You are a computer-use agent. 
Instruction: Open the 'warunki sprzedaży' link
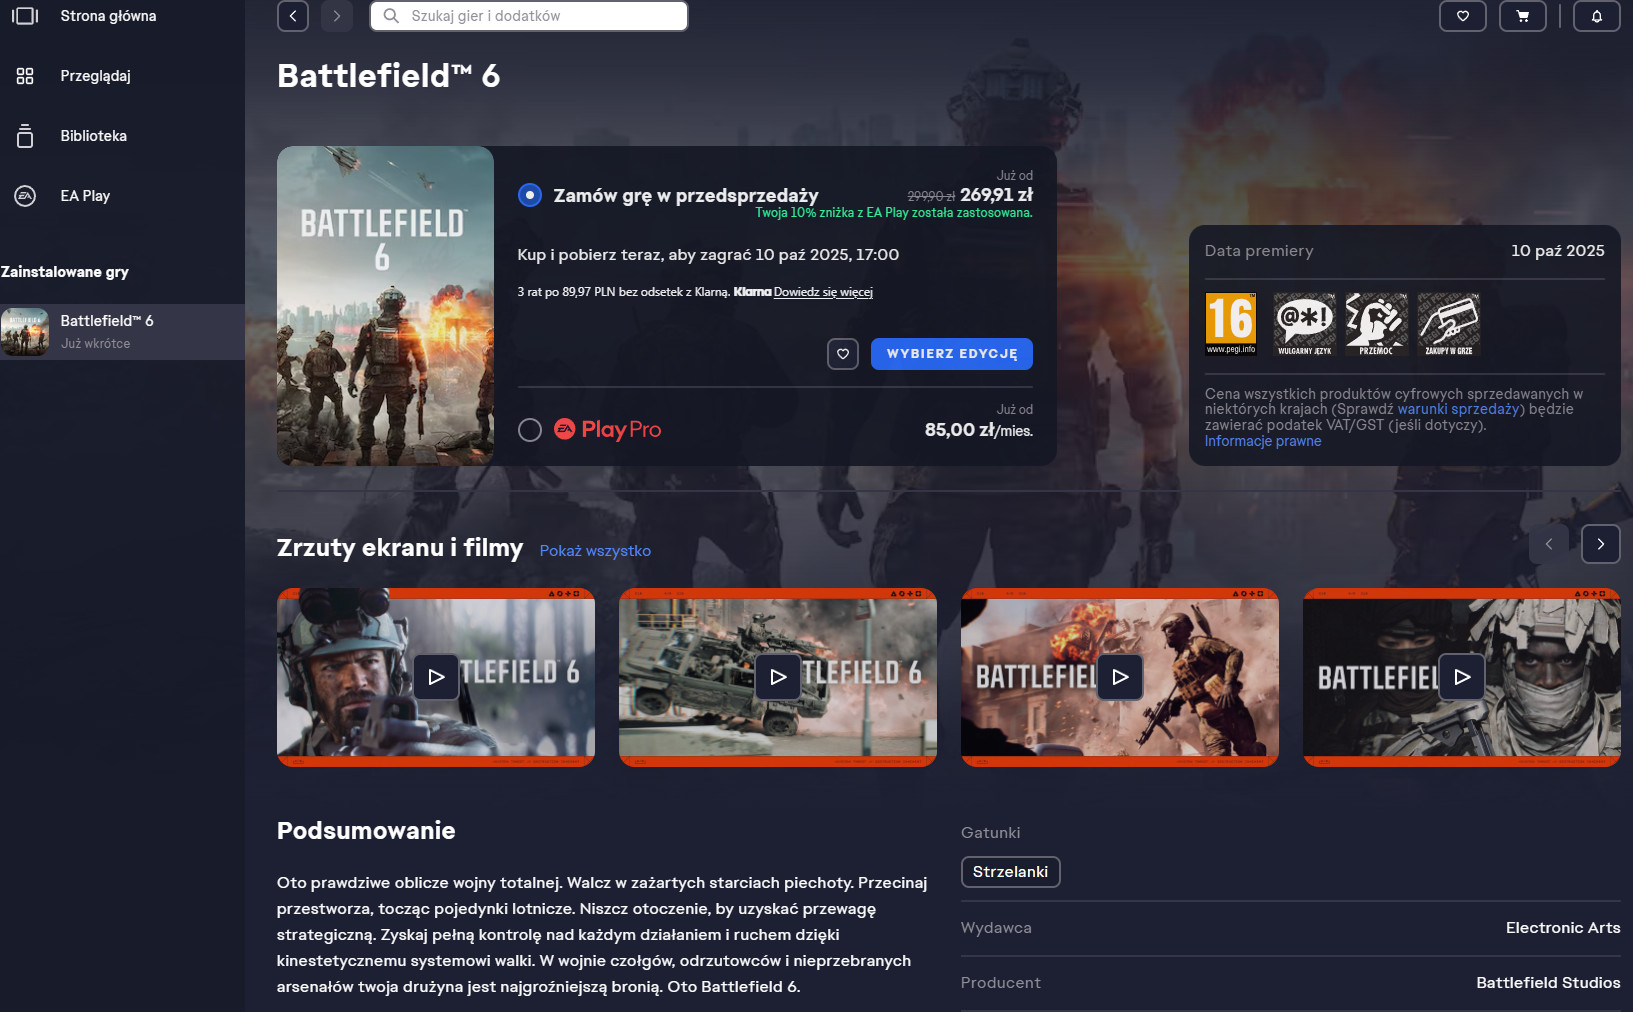click(x=1458, y=409)
